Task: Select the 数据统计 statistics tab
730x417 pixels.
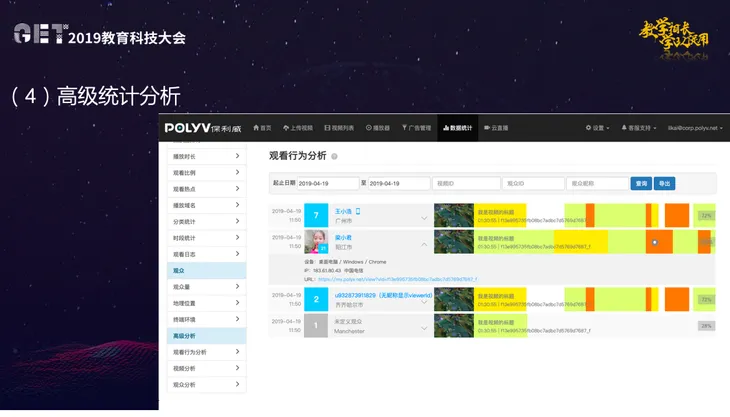Action: click(x=458, y=128)
